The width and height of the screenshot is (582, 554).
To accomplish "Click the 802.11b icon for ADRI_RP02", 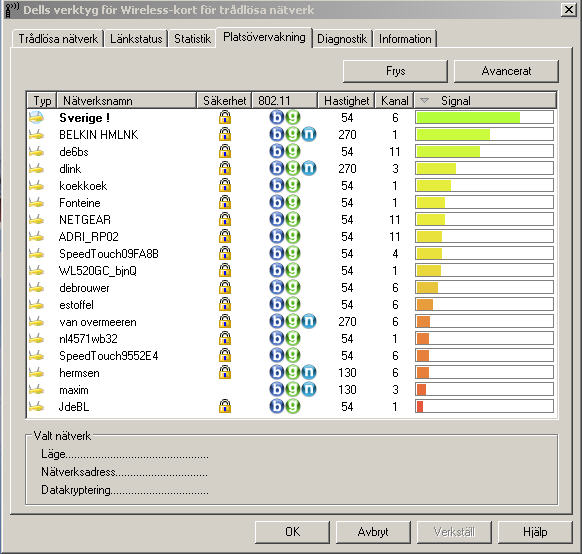I will pyautogui.click(x=277, y=236).
